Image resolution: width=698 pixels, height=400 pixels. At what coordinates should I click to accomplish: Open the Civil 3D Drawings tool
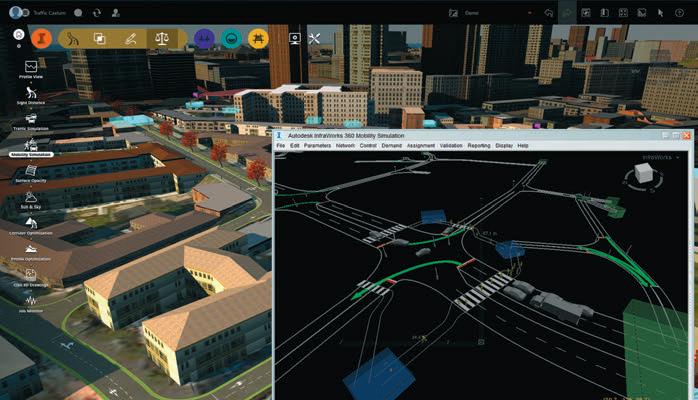(x=31, y=278)
